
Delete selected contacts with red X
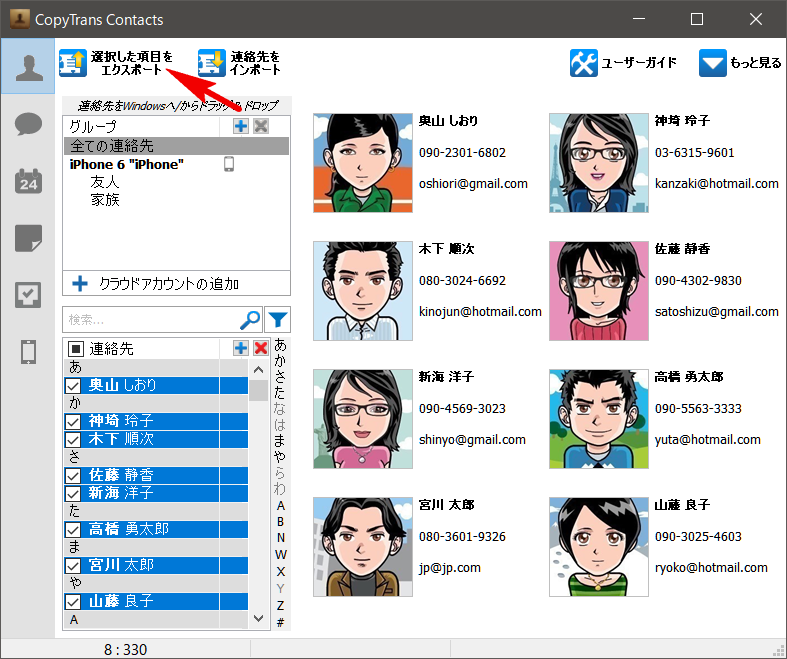point(261,348)
